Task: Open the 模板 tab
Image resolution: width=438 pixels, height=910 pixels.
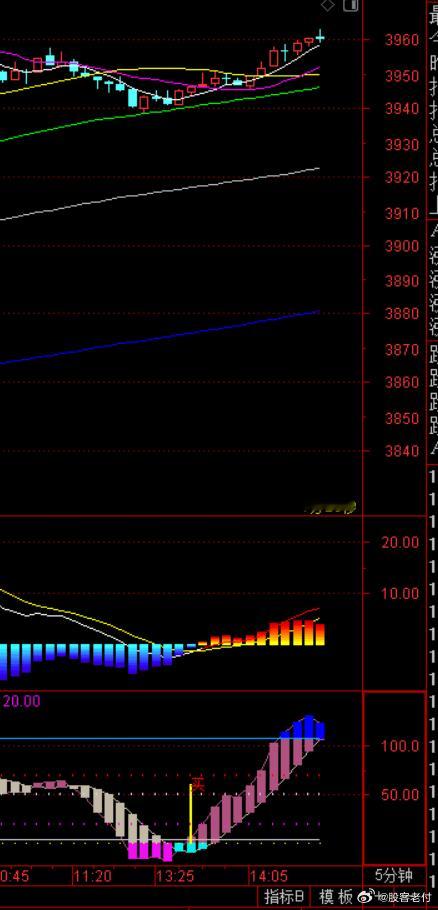Action: tap(336, 896)
